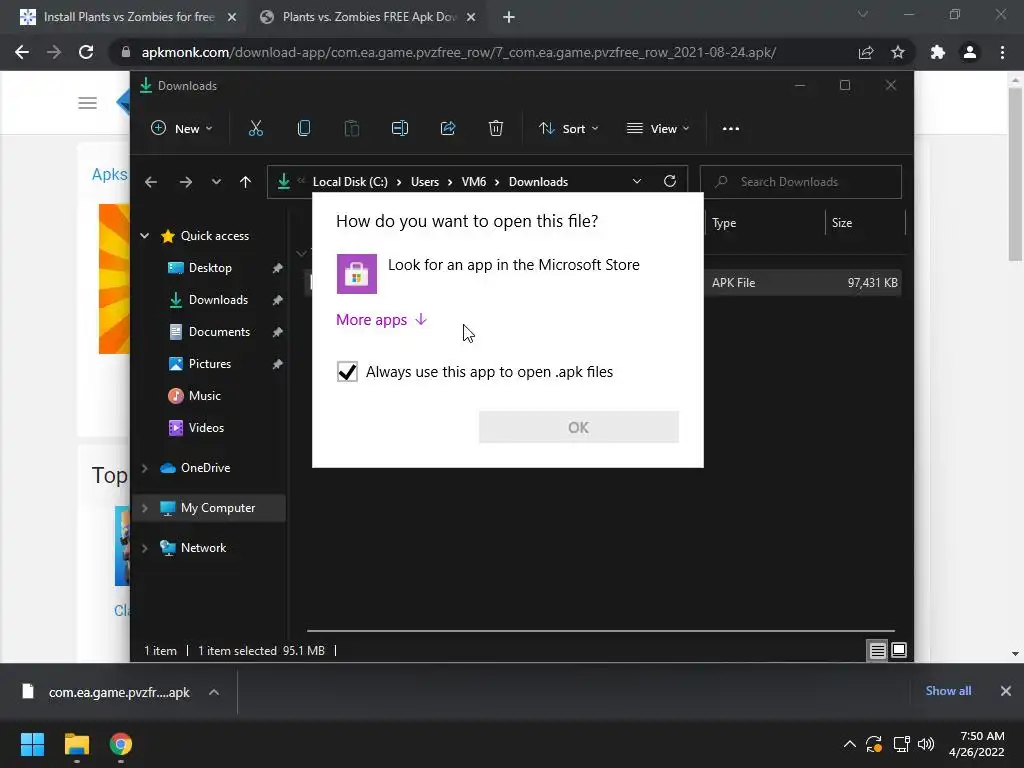Select Desktop in Quick access
The width and height of the screenshot is (1024, 768).
pyautogui.click(x=210, y=268)
